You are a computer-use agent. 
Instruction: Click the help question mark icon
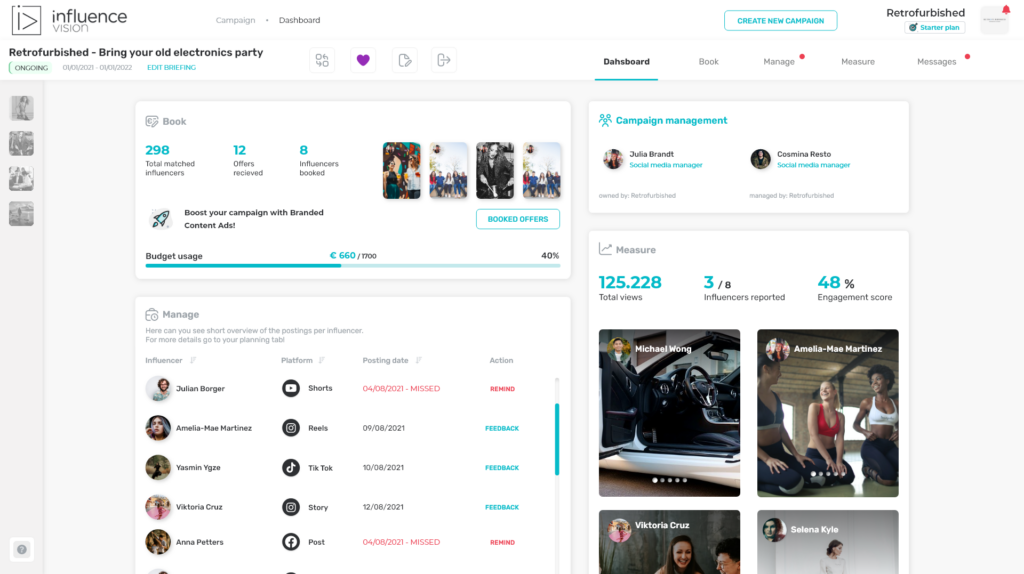22,549
